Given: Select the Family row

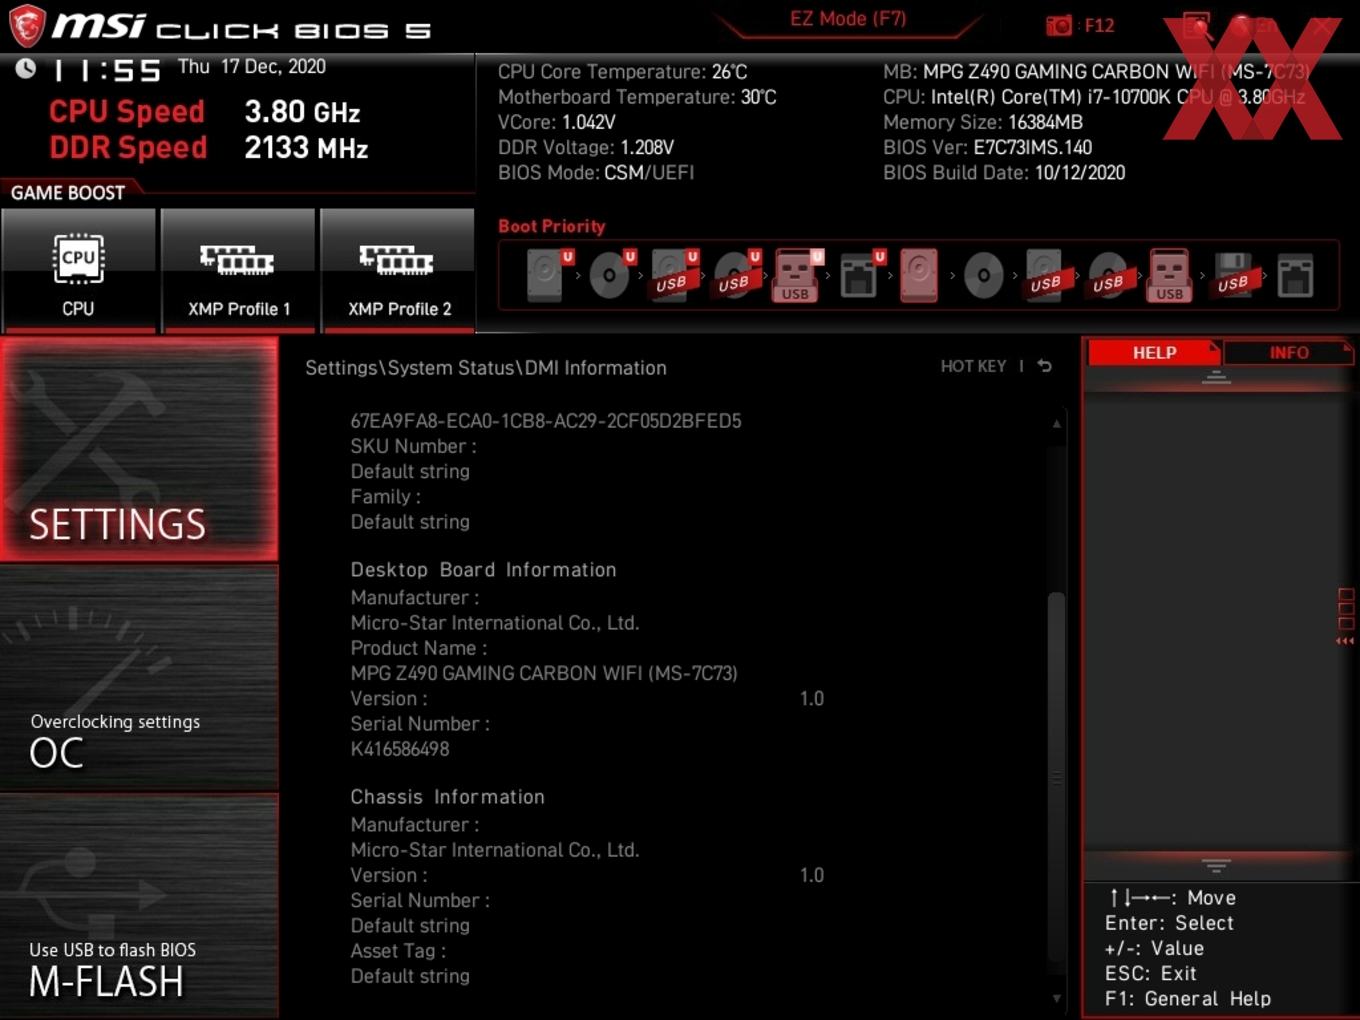Looking at the screenshot, I should 385,497.
